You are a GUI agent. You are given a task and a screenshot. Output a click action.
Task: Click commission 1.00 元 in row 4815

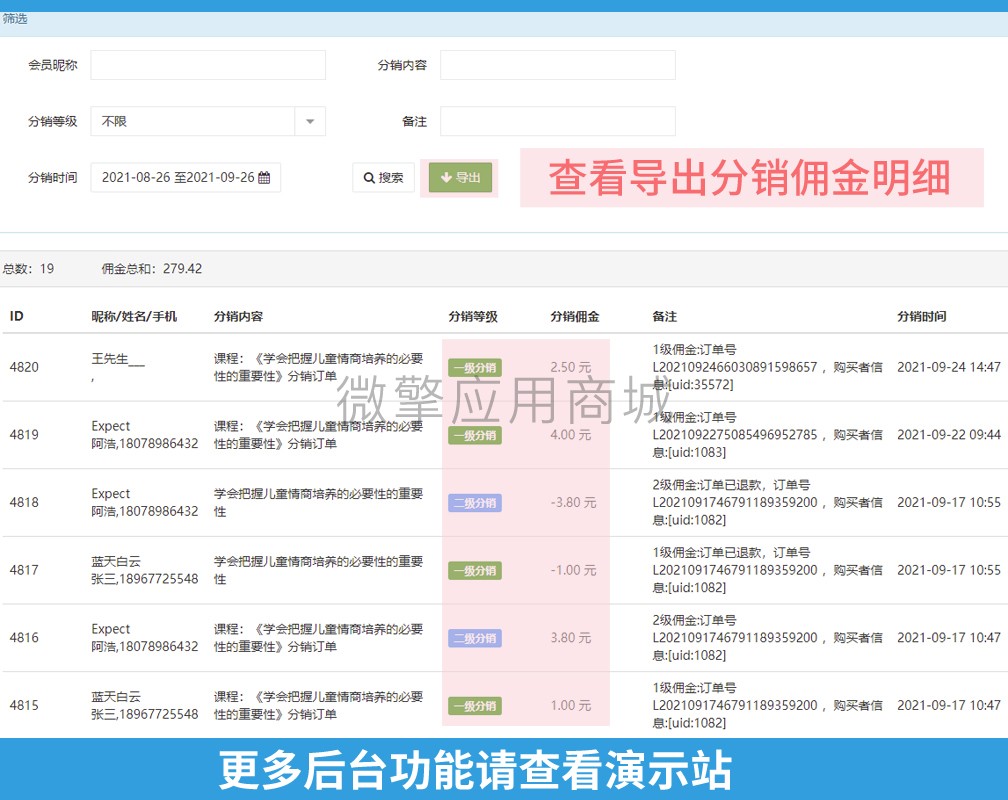[571, 705]
